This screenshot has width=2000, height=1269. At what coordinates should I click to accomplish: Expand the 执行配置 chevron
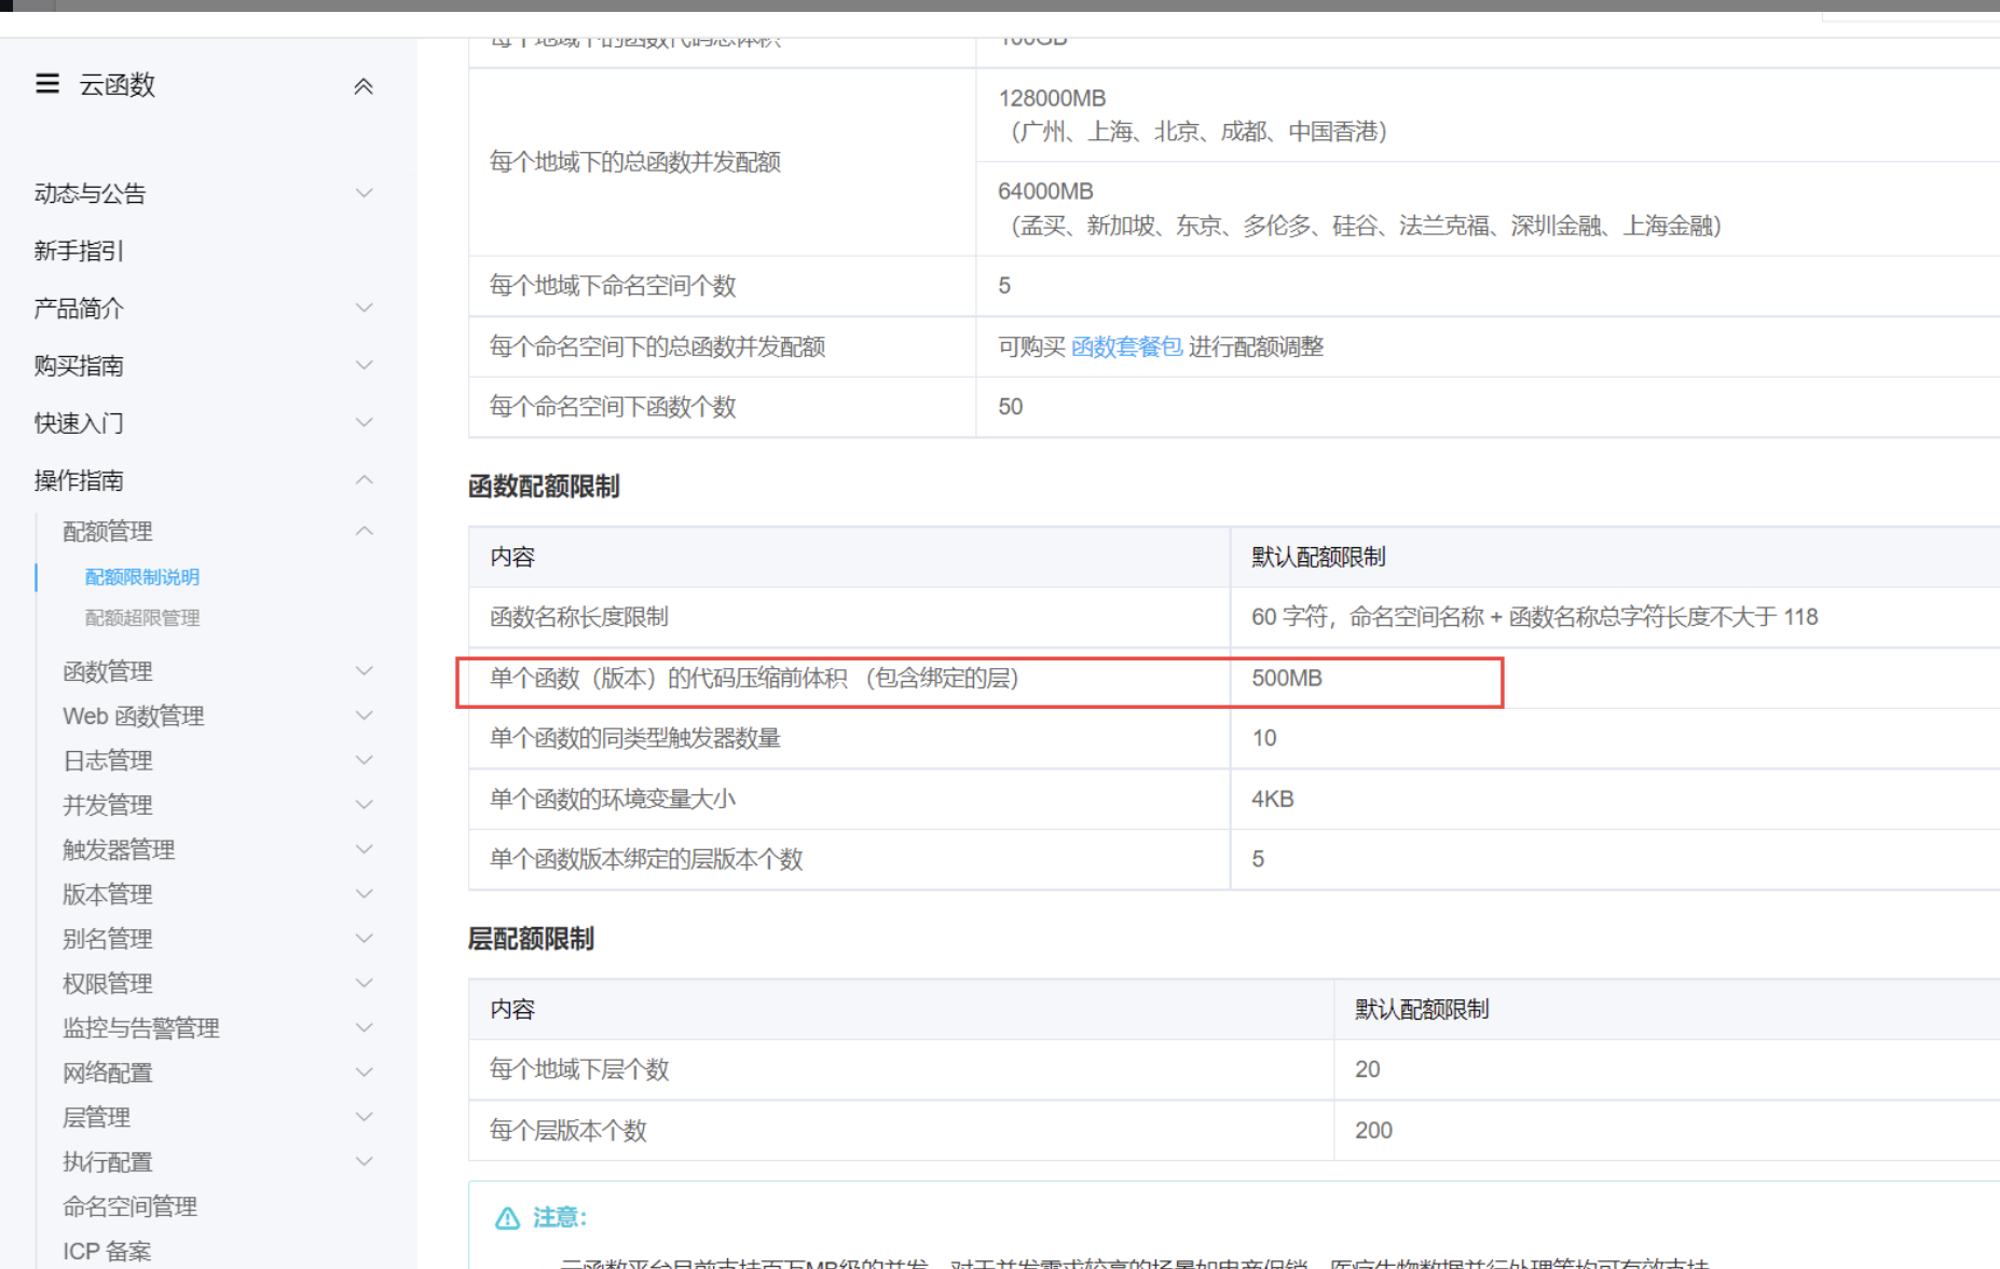click(364, 1161)
